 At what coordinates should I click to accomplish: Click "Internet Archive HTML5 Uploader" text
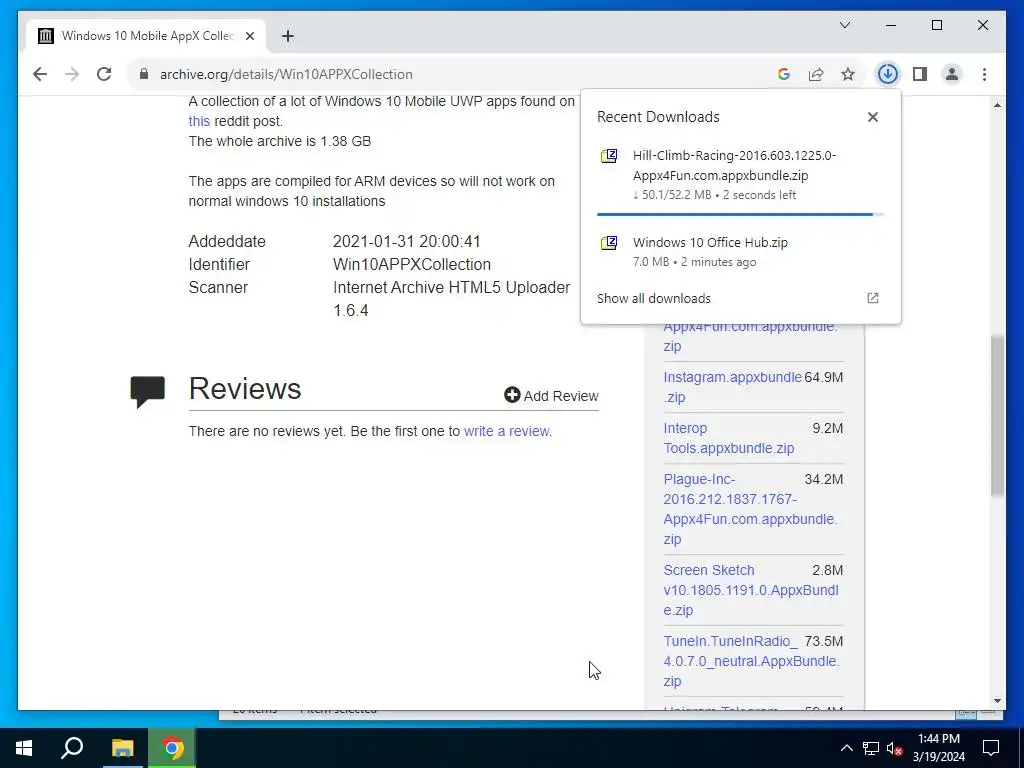[x=451, y=287]
